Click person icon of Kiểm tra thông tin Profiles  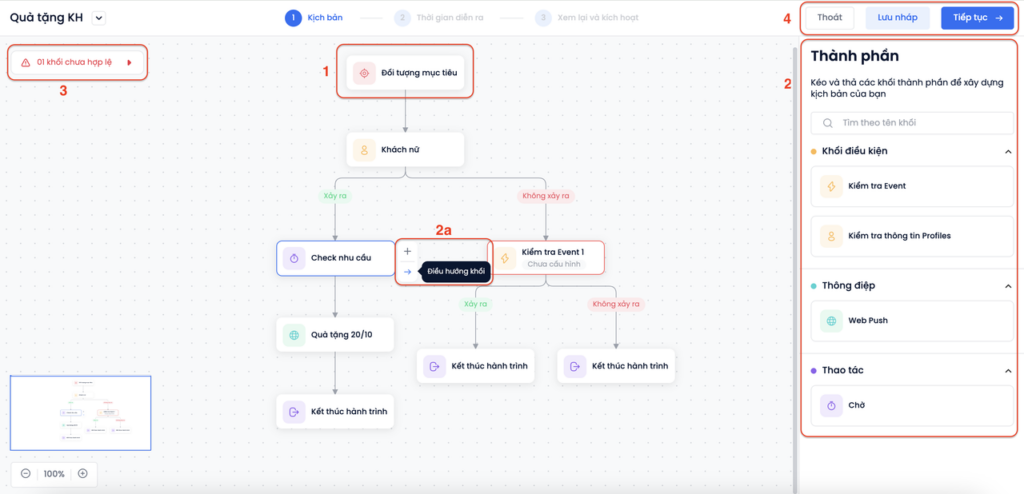pos(831,236)
